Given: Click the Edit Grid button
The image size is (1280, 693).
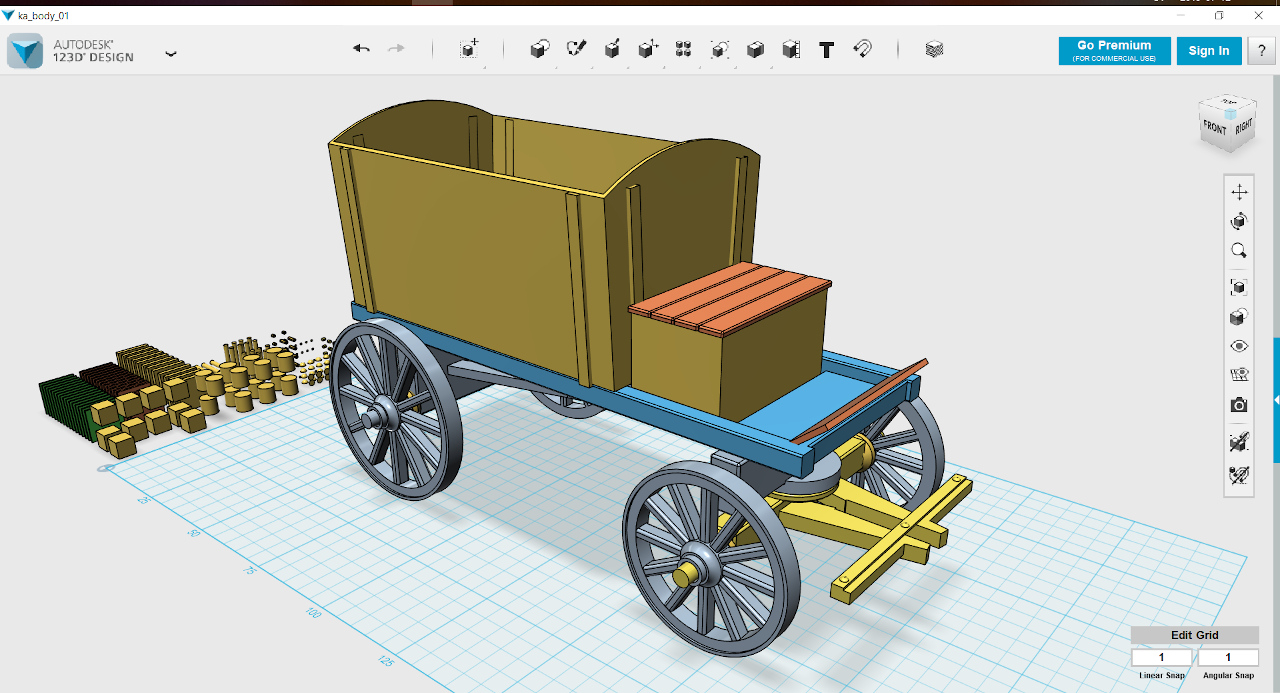Looking at the screenshot, I should [1194, 635].
